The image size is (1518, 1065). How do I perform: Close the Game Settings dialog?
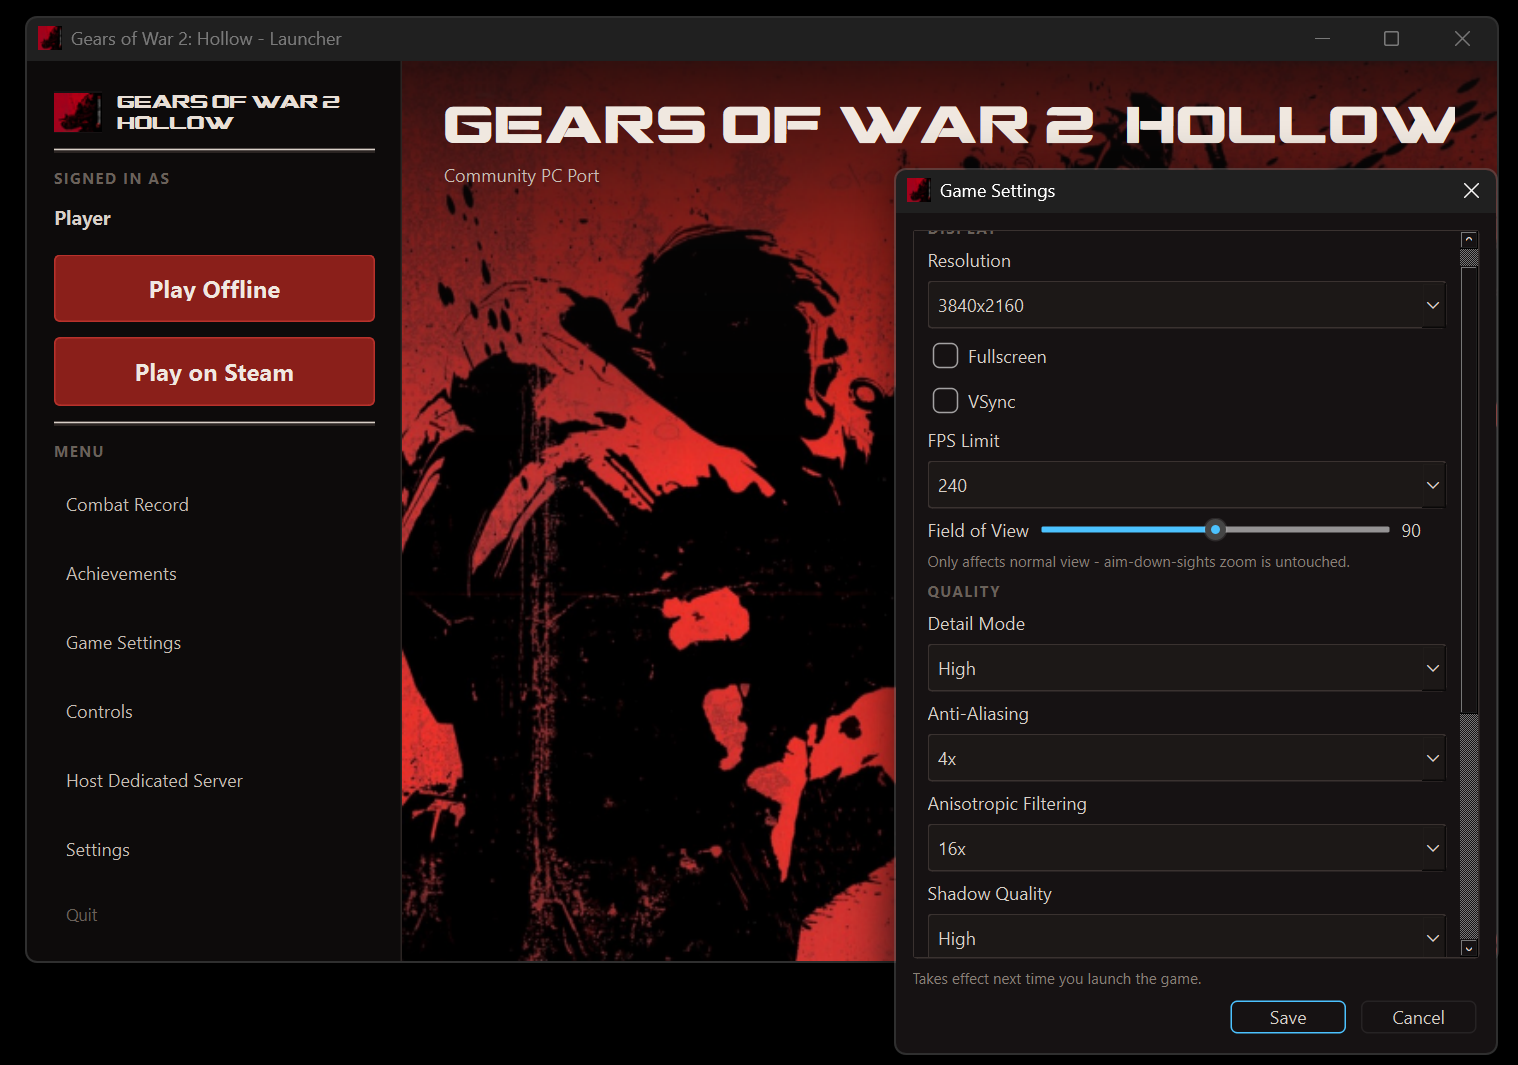[x=1471, y=190]
